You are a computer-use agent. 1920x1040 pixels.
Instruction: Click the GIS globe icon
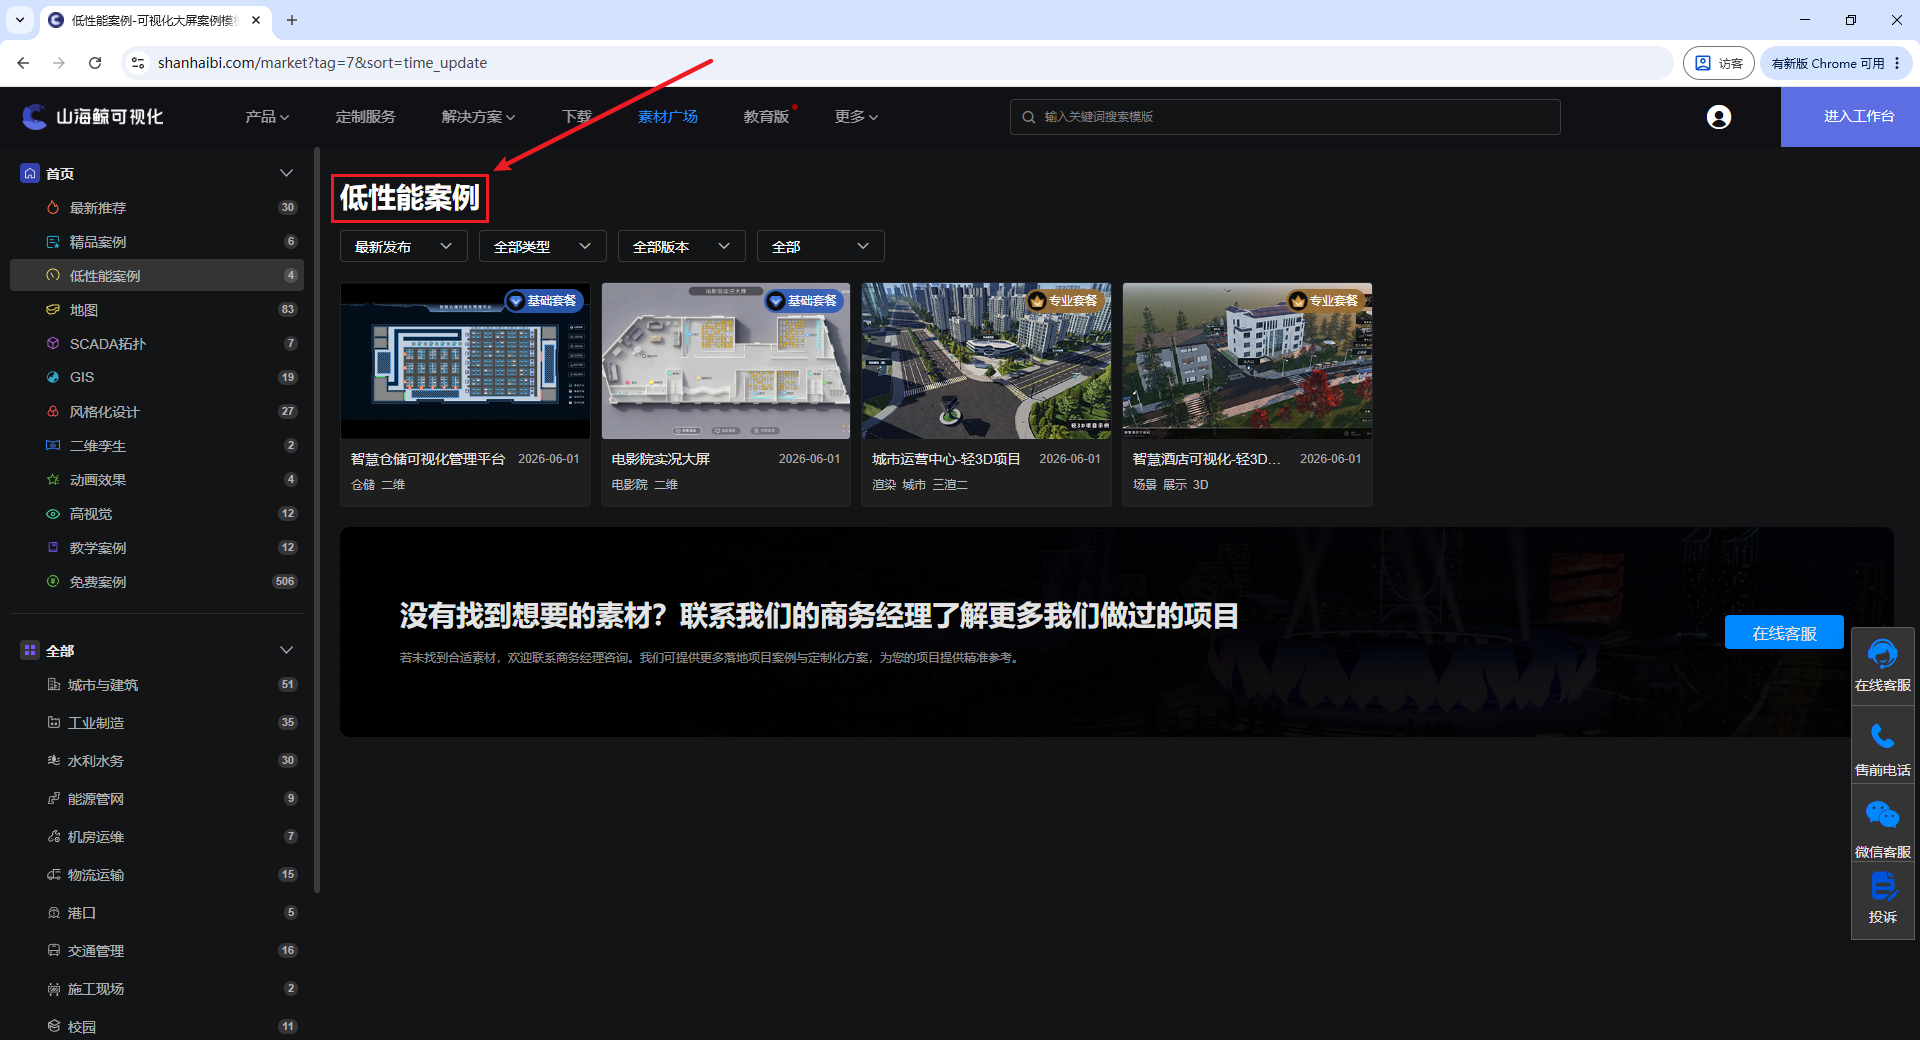53,377
